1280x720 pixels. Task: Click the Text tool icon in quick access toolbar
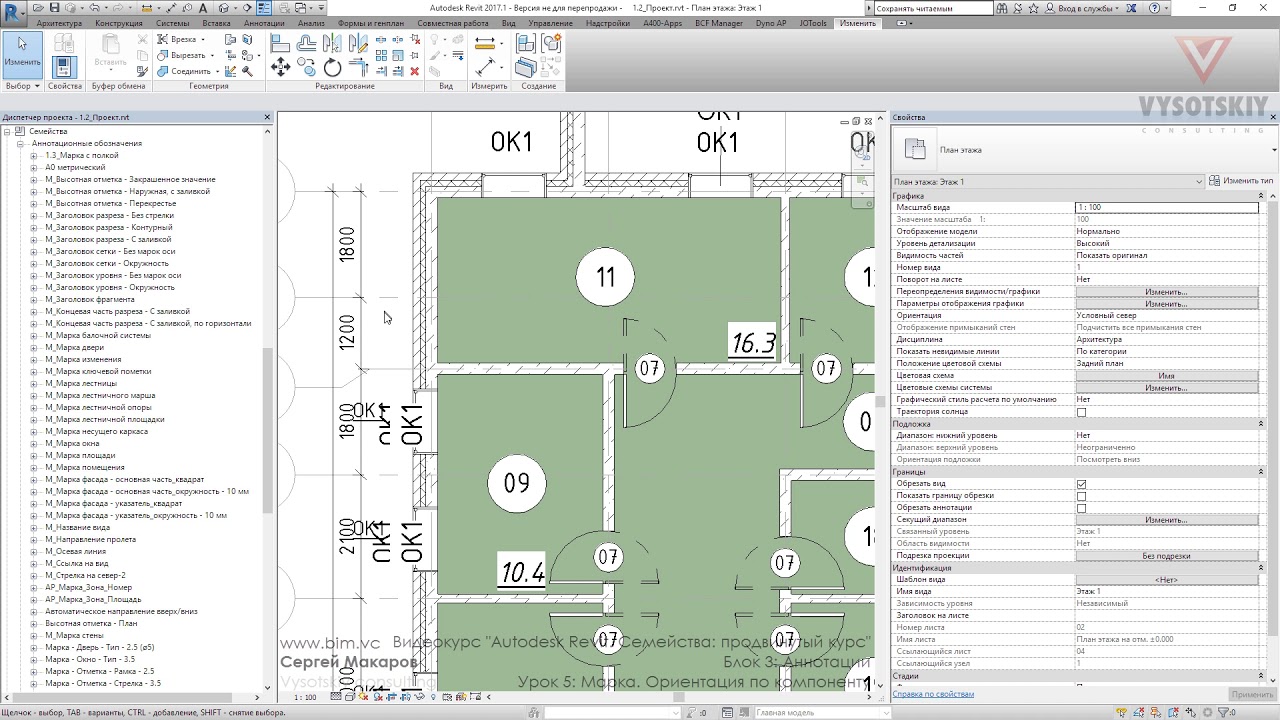[202, 8]
